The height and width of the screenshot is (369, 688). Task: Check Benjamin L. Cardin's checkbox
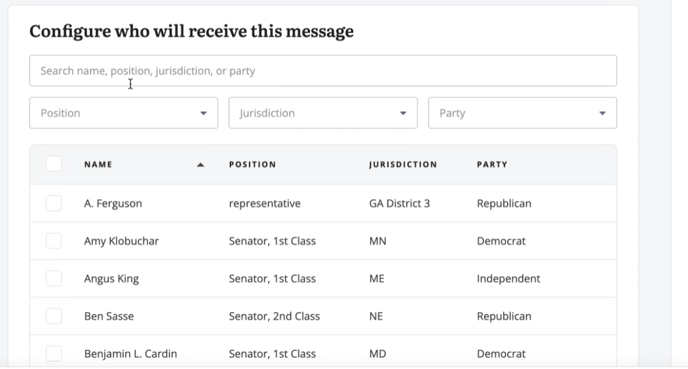click(x=54, y=354)
